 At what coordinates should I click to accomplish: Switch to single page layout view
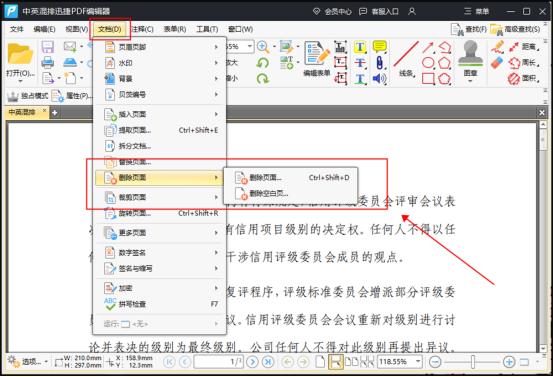[x=320, y=362]
